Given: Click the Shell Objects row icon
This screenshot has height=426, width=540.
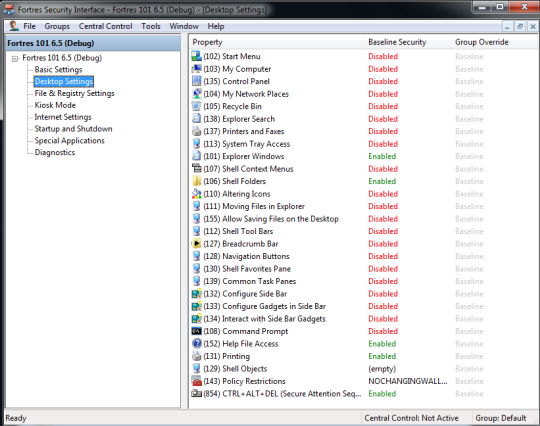Looking at the screenshot, I should pos(196,368).
